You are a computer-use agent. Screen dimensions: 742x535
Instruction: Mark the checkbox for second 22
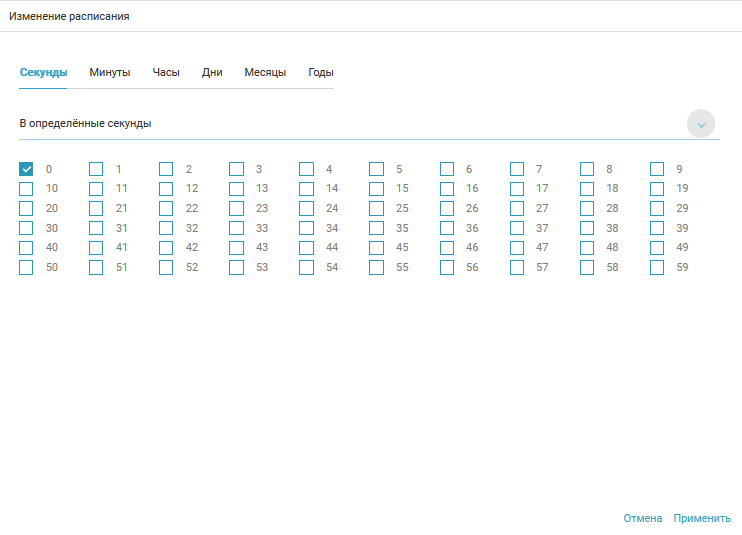(166, 208)
